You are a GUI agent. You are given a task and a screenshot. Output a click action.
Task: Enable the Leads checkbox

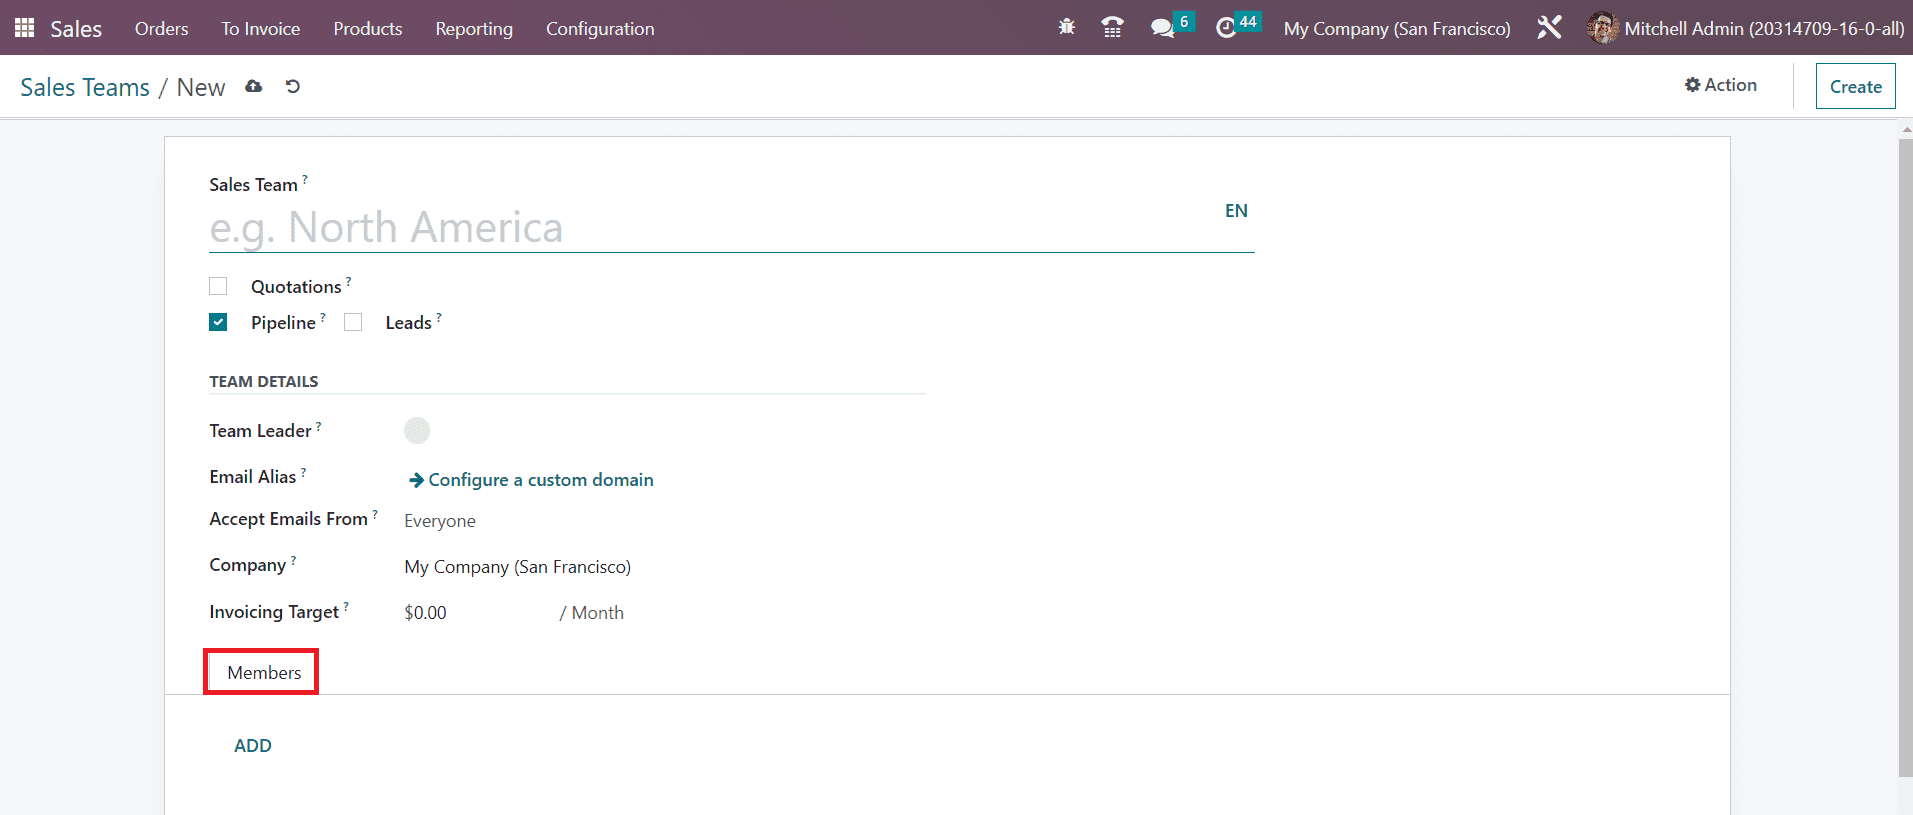353,322
